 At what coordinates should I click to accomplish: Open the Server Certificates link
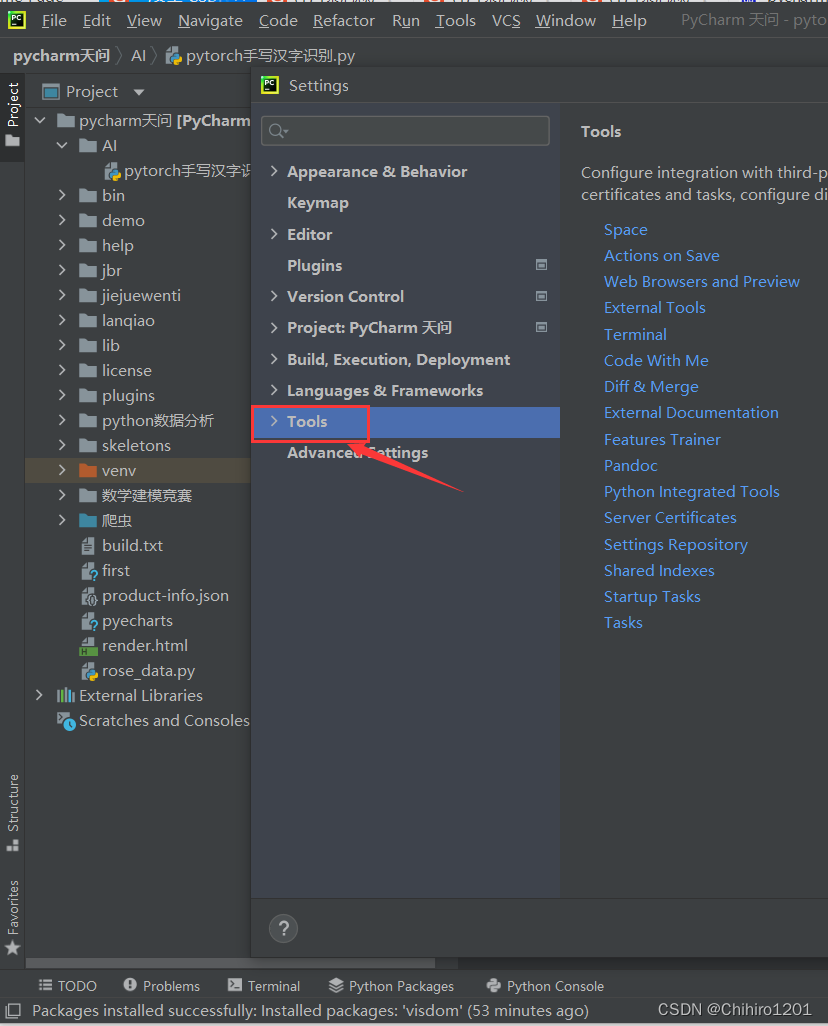click(x=670, y=518)
